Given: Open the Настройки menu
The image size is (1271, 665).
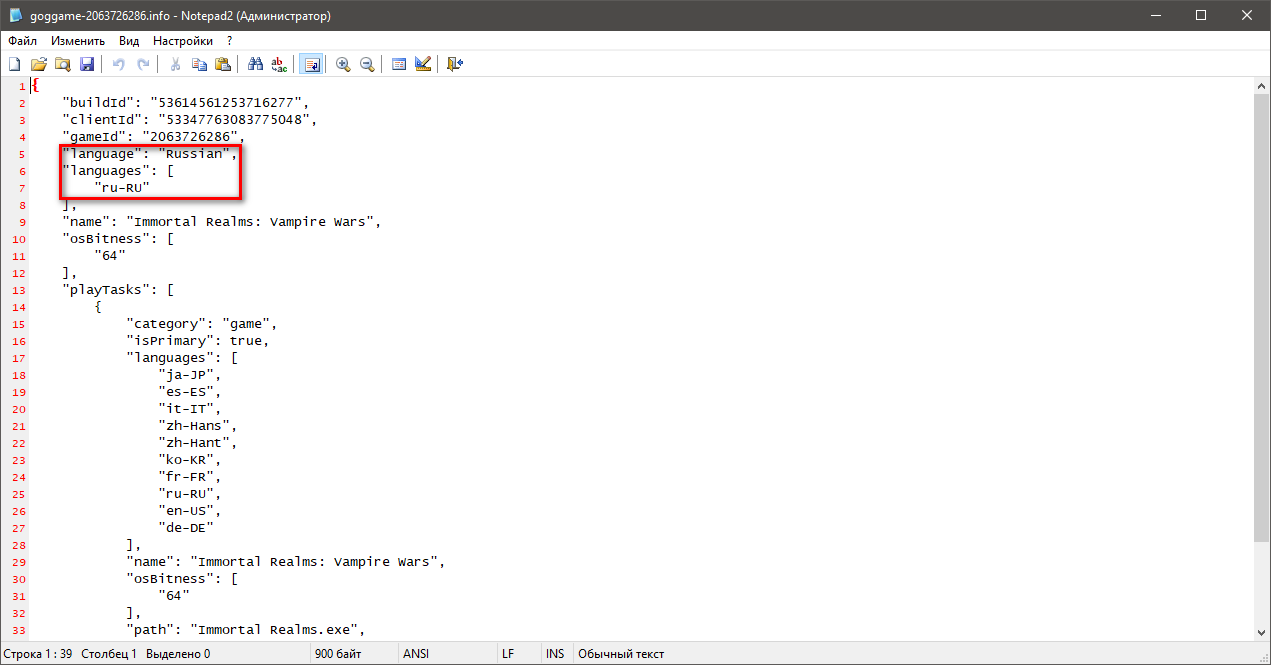Looking at the screenshot, I should pyautogui.click(x=183, y=41).
